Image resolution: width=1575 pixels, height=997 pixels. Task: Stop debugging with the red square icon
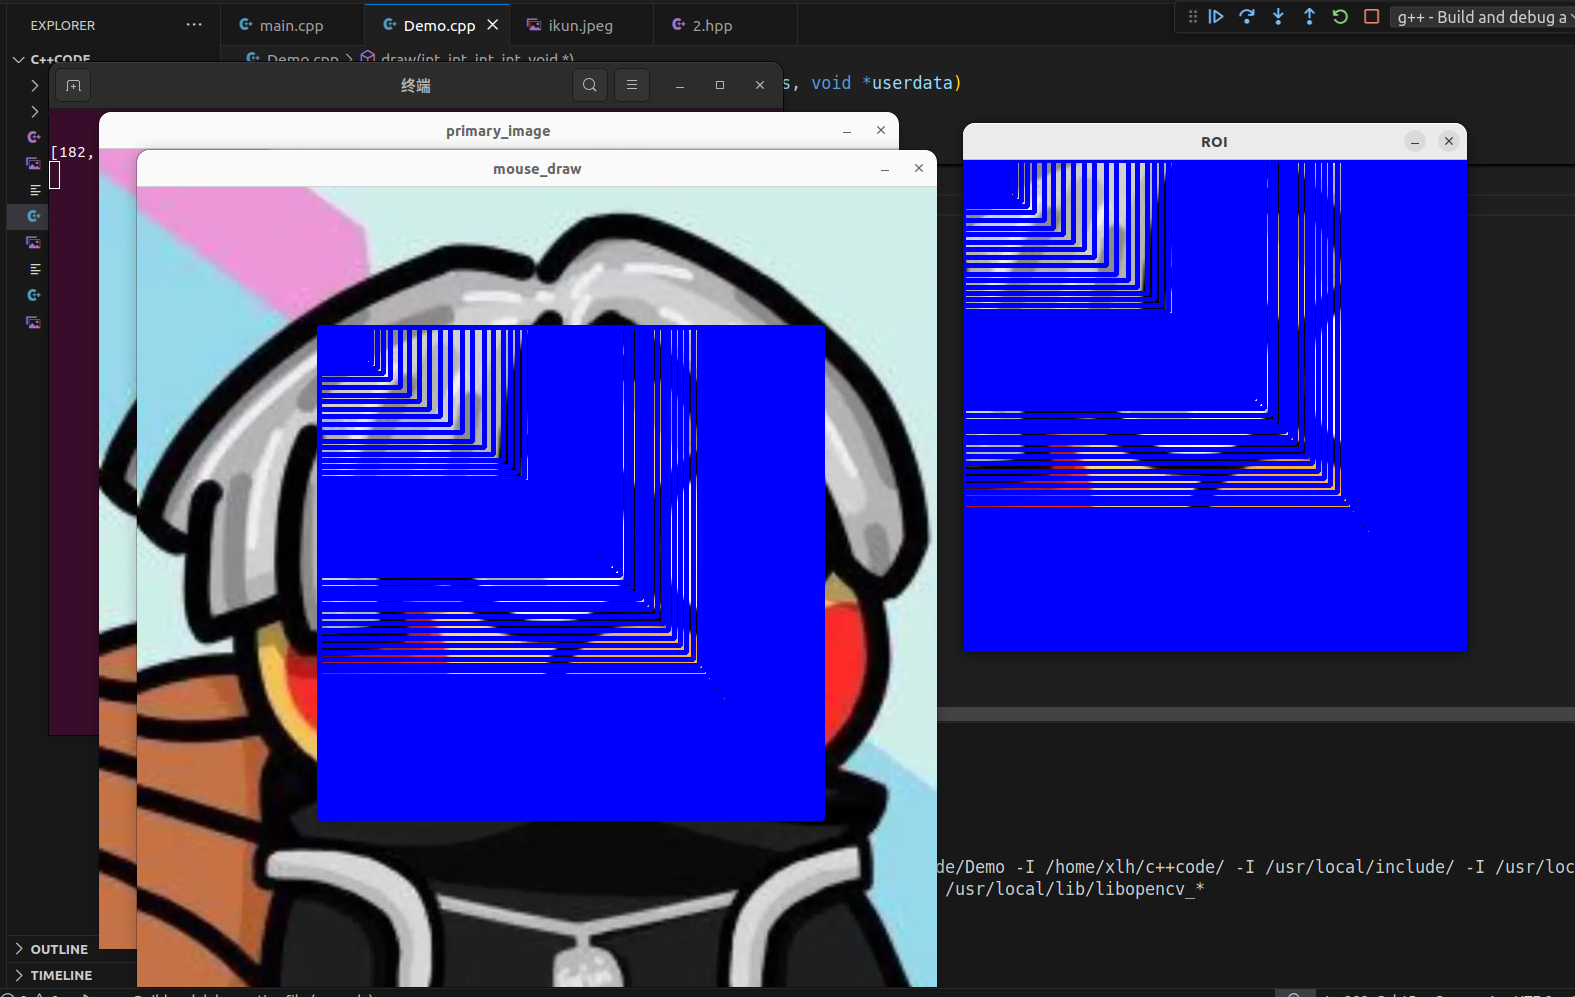click(x=1372, y=17)
